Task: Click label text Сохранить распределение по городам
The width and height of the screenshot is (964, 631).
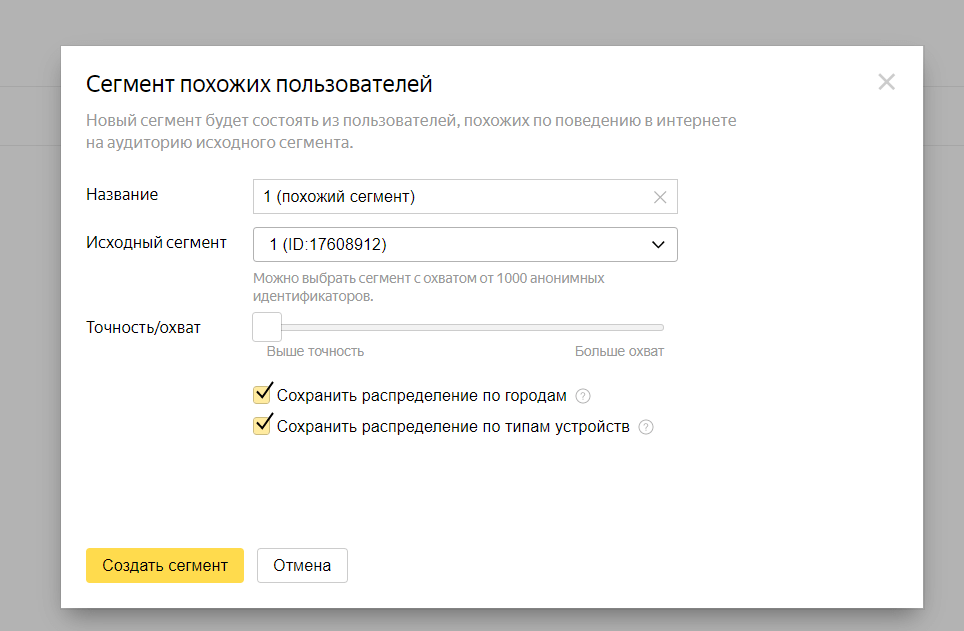Action: [421, 395]
